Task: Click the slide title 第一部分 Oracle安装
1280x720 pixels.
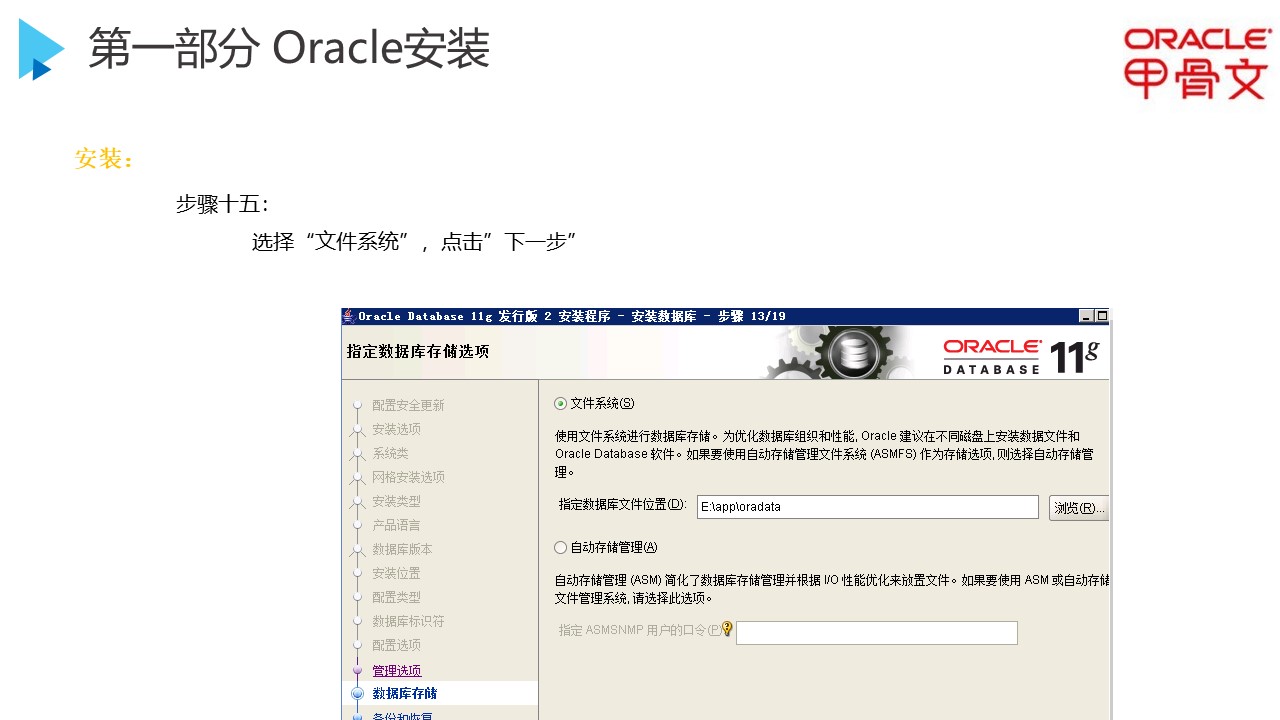Action: point(289,48)
